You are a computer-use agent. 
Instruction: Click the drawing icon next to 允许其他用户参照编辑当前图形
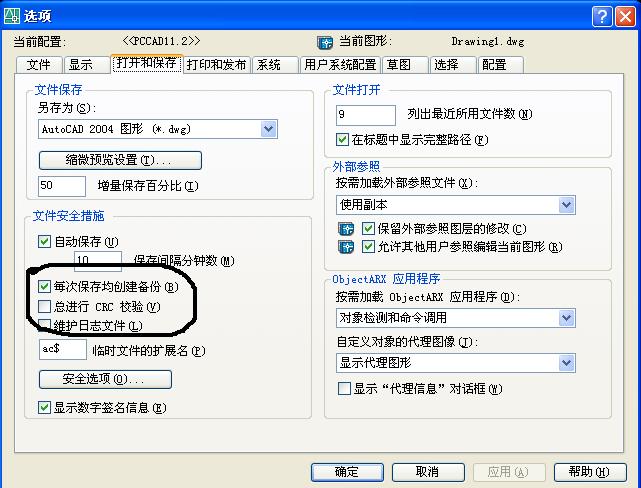tap(346, 247)
